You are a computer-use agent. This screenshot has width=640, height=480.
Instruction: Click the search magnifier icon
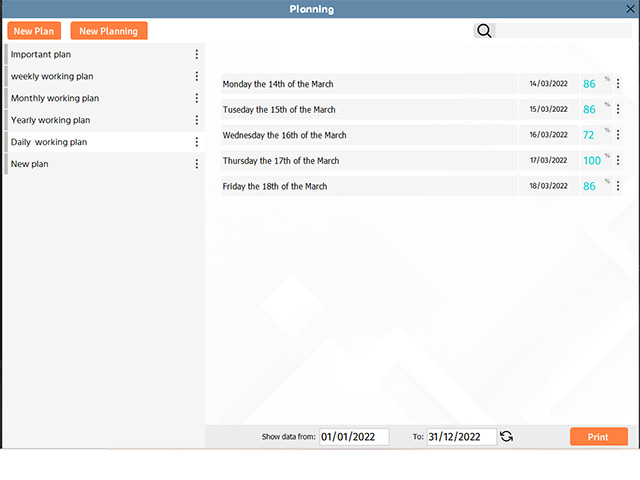pos(484,31)
